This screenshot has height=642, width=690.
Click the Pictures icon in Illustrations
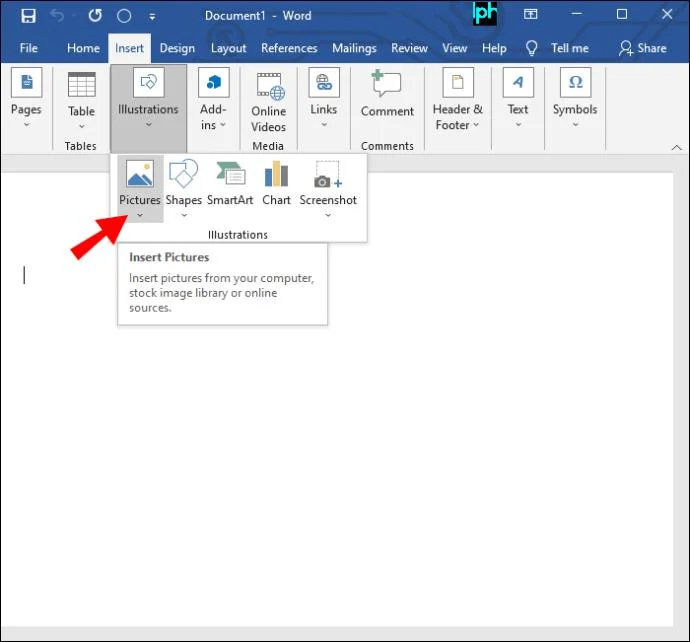[139, 174]
